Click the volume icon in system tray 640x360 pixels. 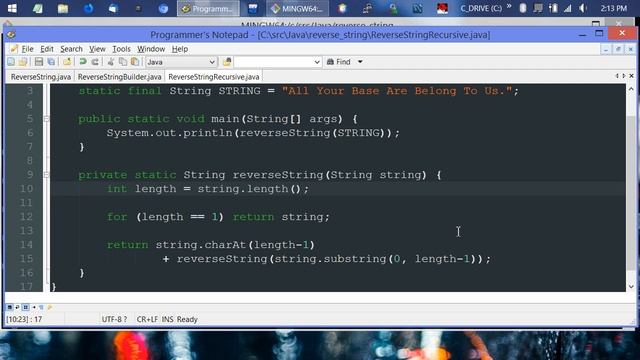[583, 8]
